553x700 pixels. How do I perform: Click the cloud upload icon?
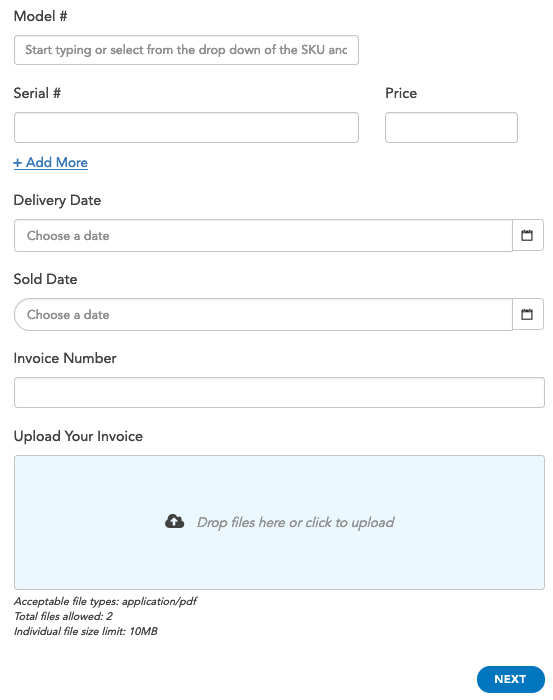point(175,521)
